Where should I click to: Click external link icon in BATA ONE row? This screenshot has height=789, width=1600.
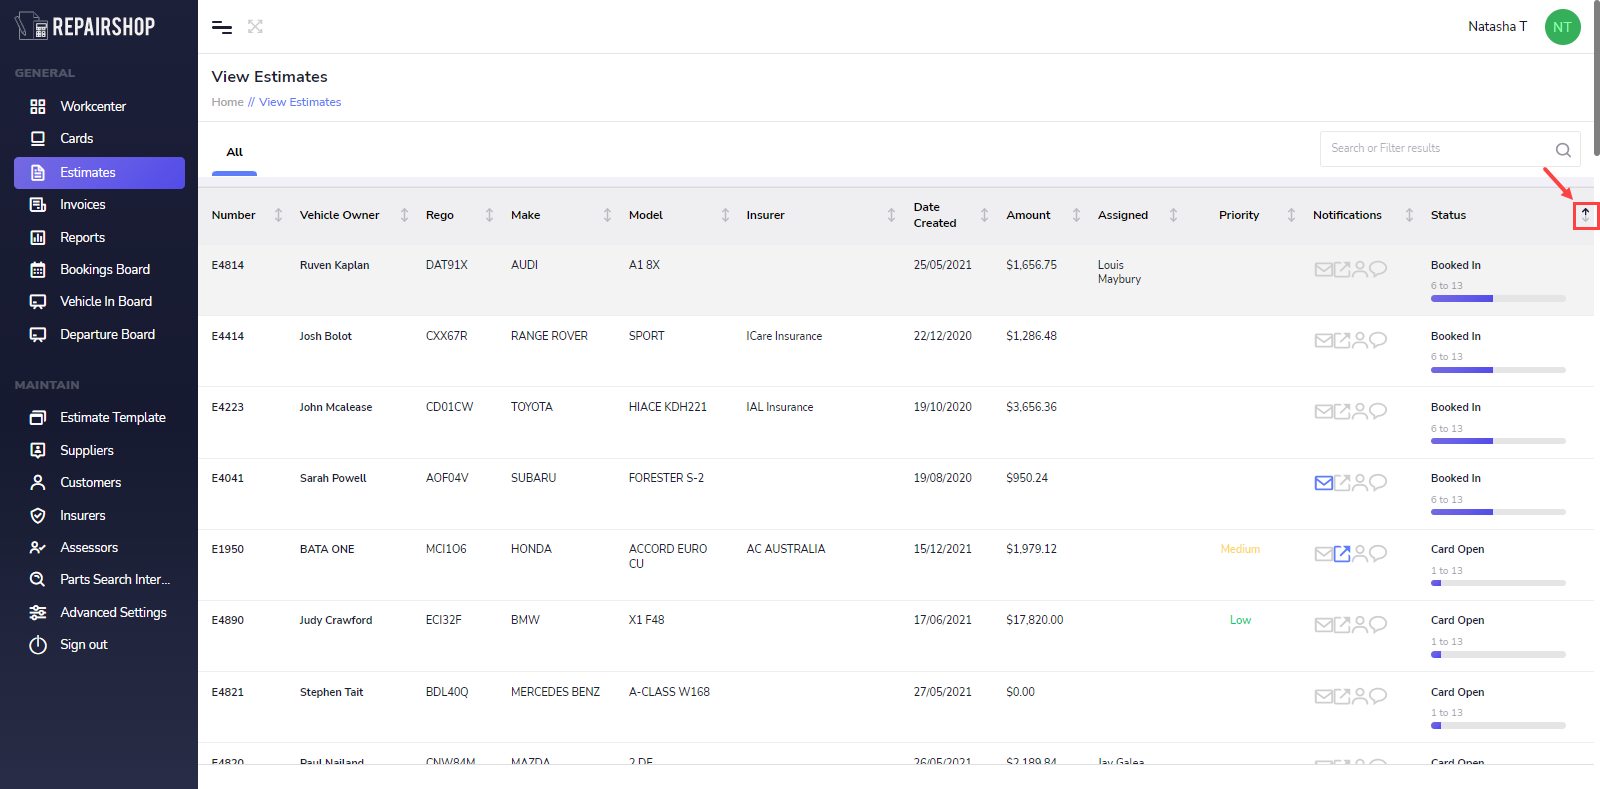(x=1342, y=554)
